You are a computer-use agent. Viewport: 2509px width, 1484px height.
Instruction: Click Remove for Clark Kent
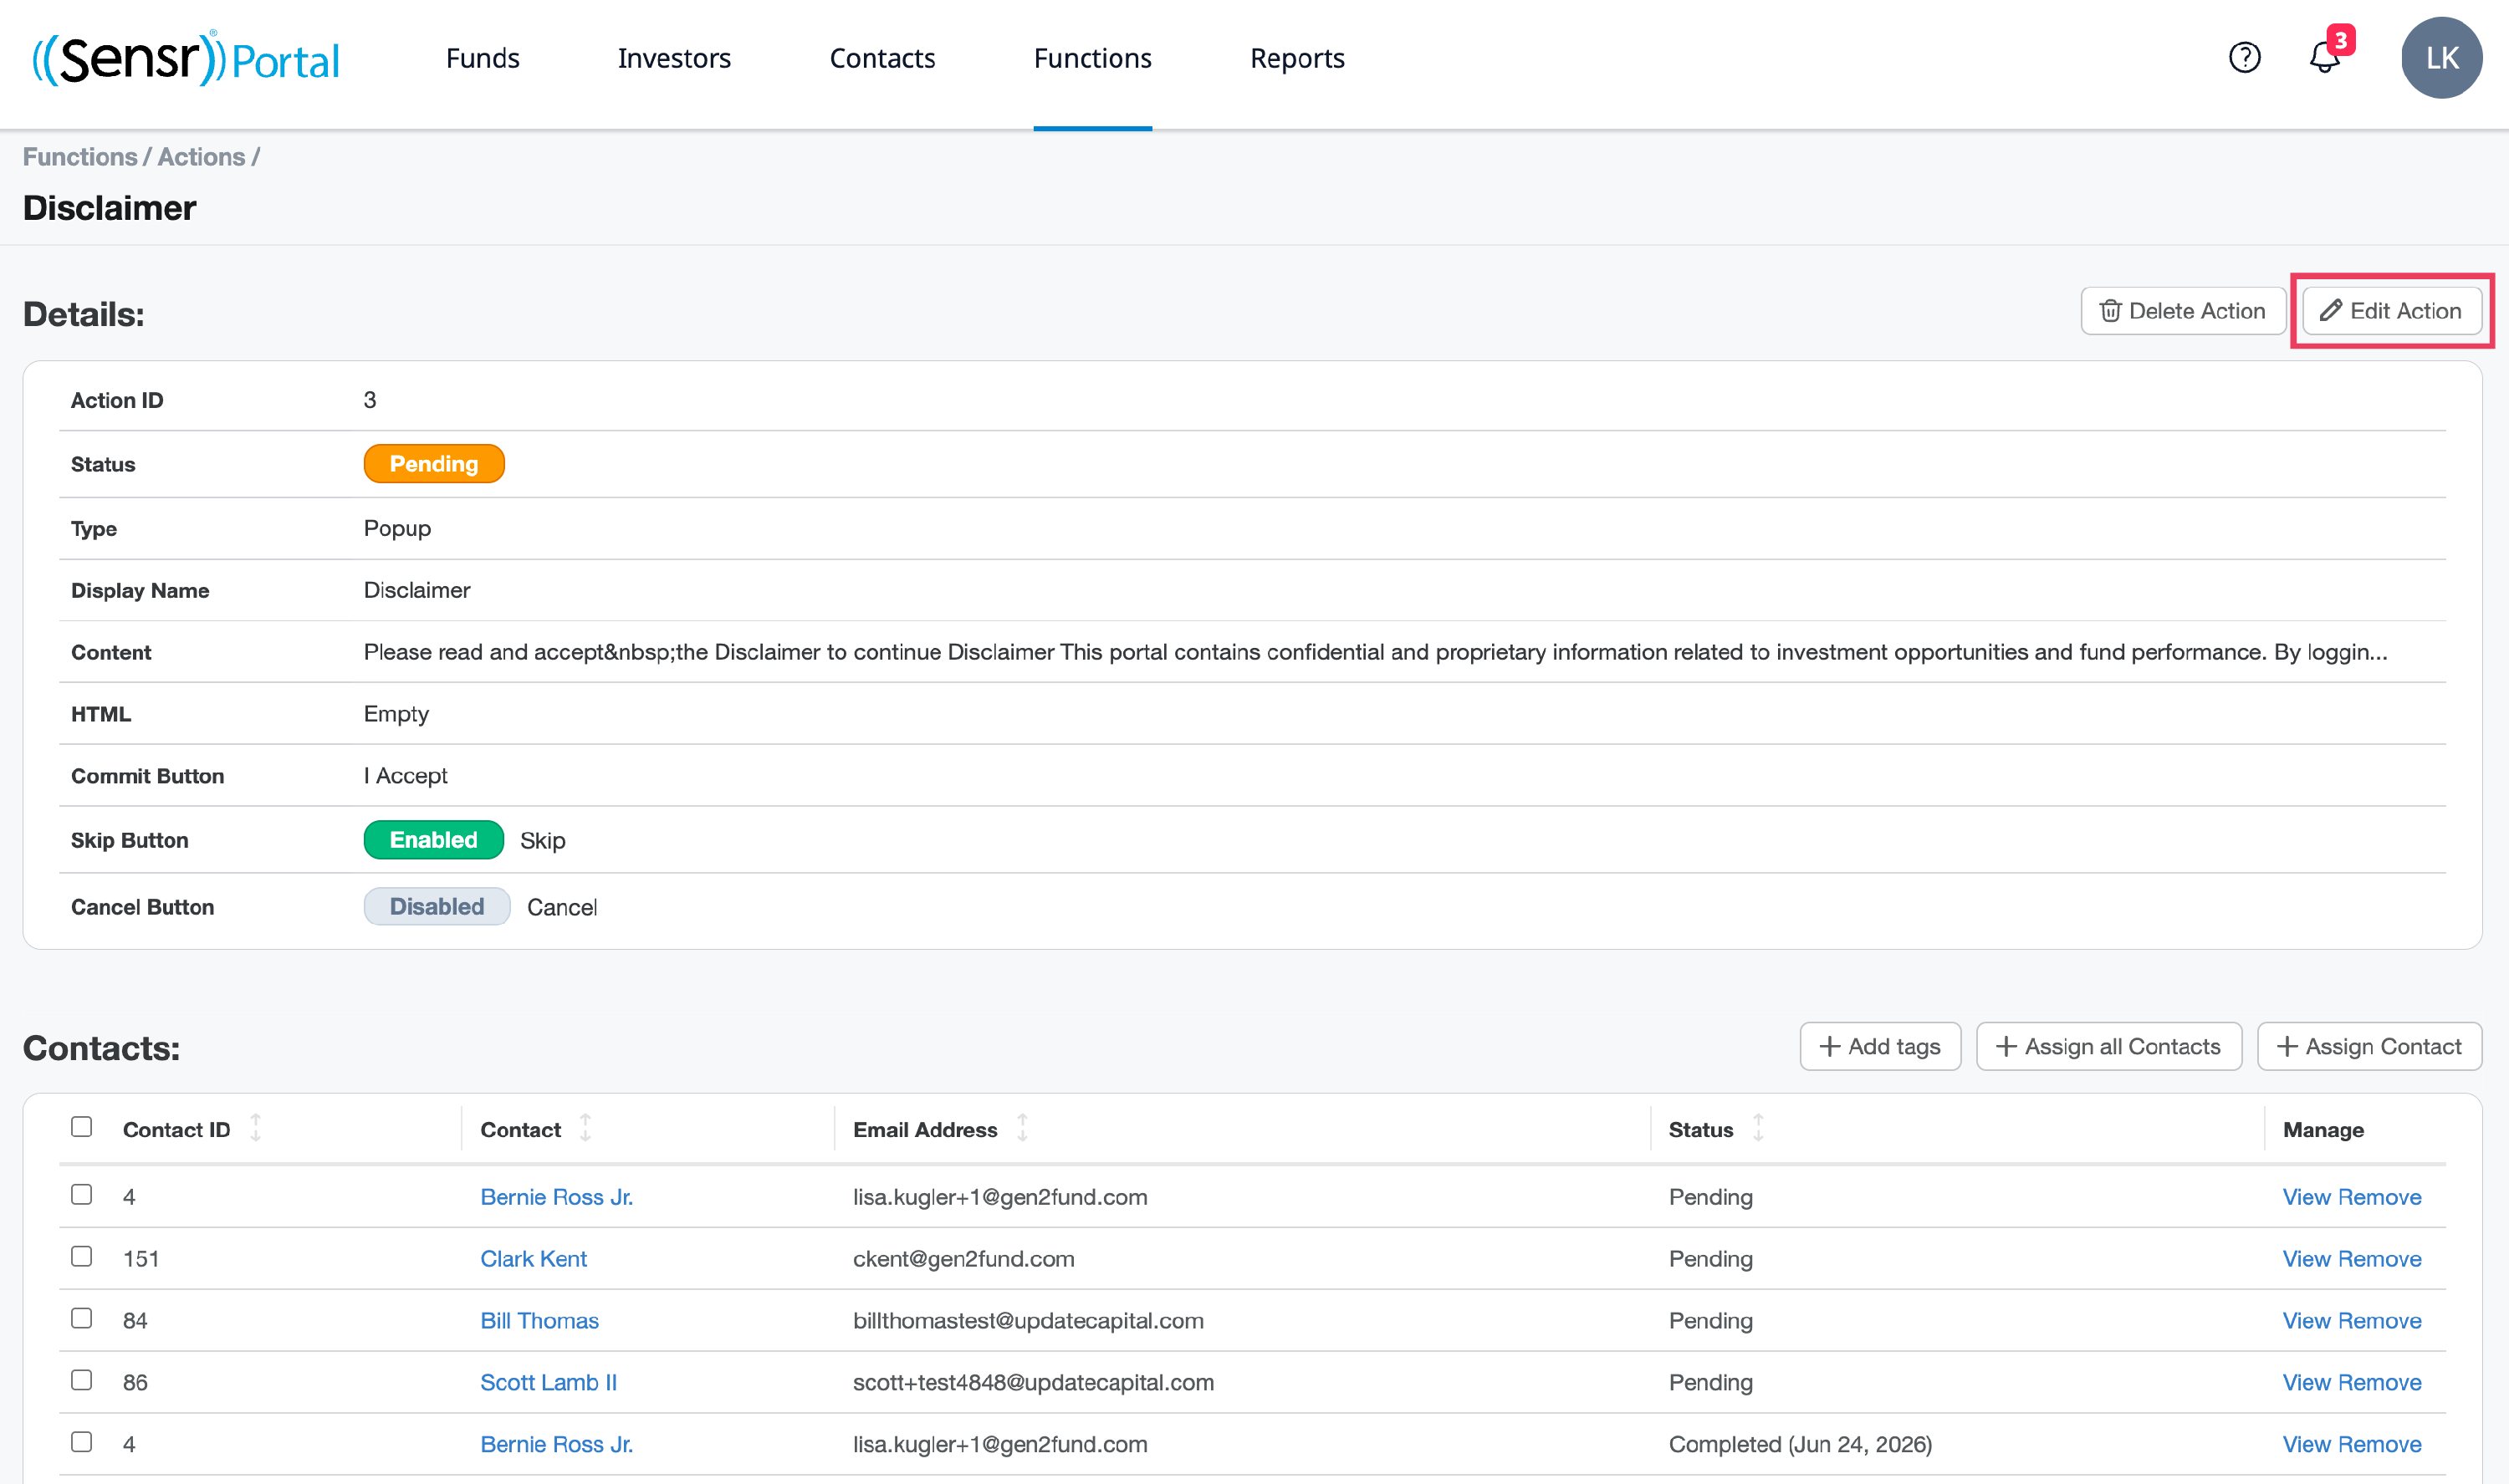2379,1259
